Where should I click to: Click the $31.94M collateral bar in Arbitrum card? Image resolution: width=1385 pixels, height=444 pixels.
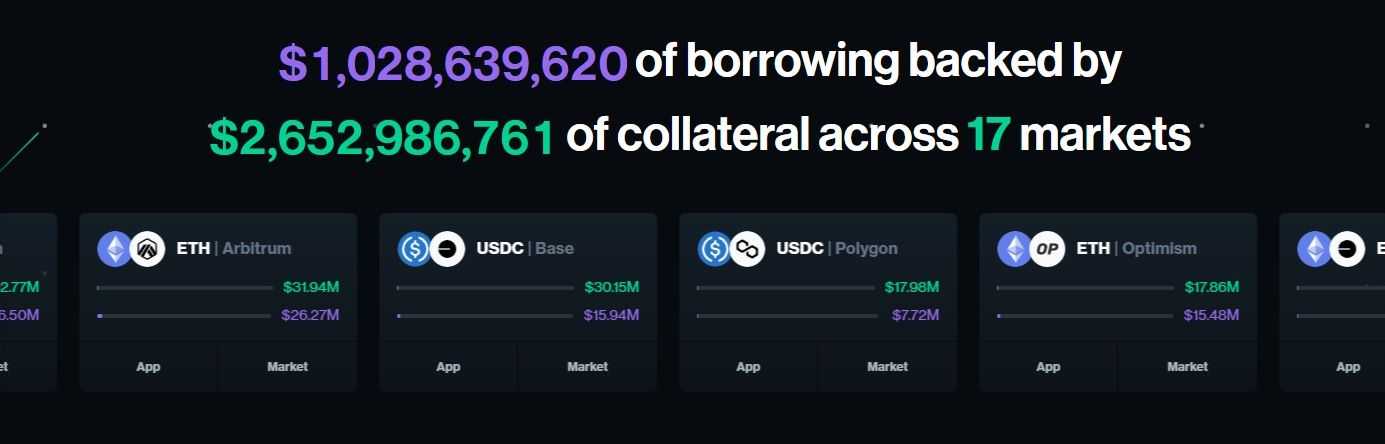click(184, 288)
